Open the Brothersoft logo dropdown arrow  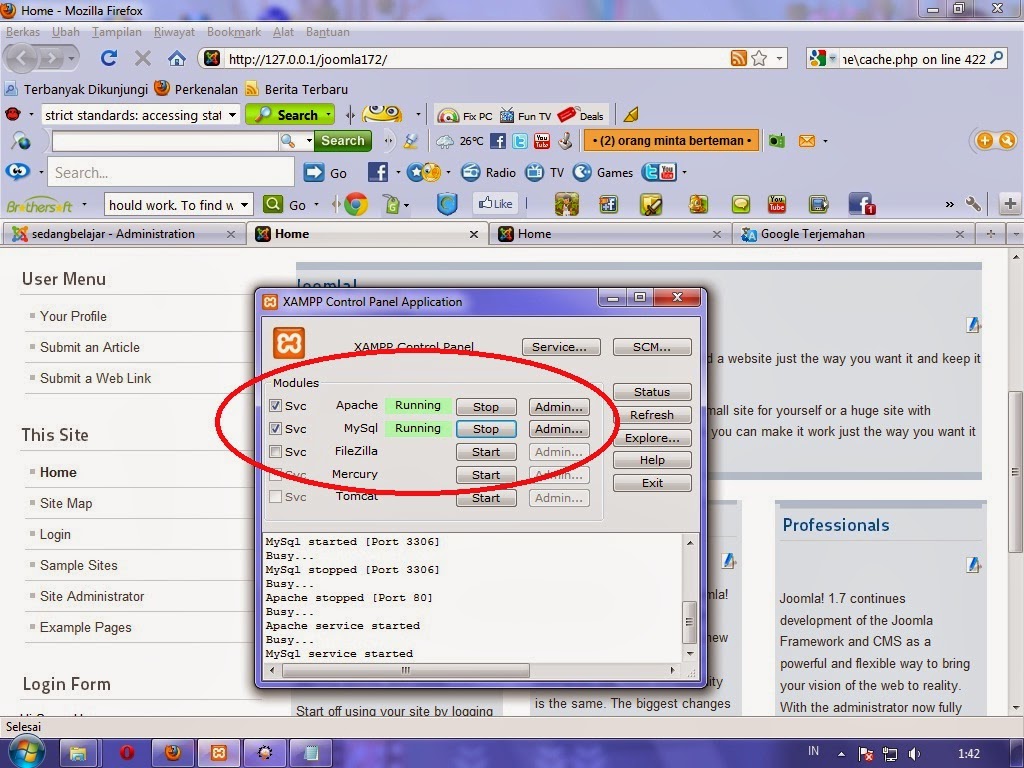84,205
